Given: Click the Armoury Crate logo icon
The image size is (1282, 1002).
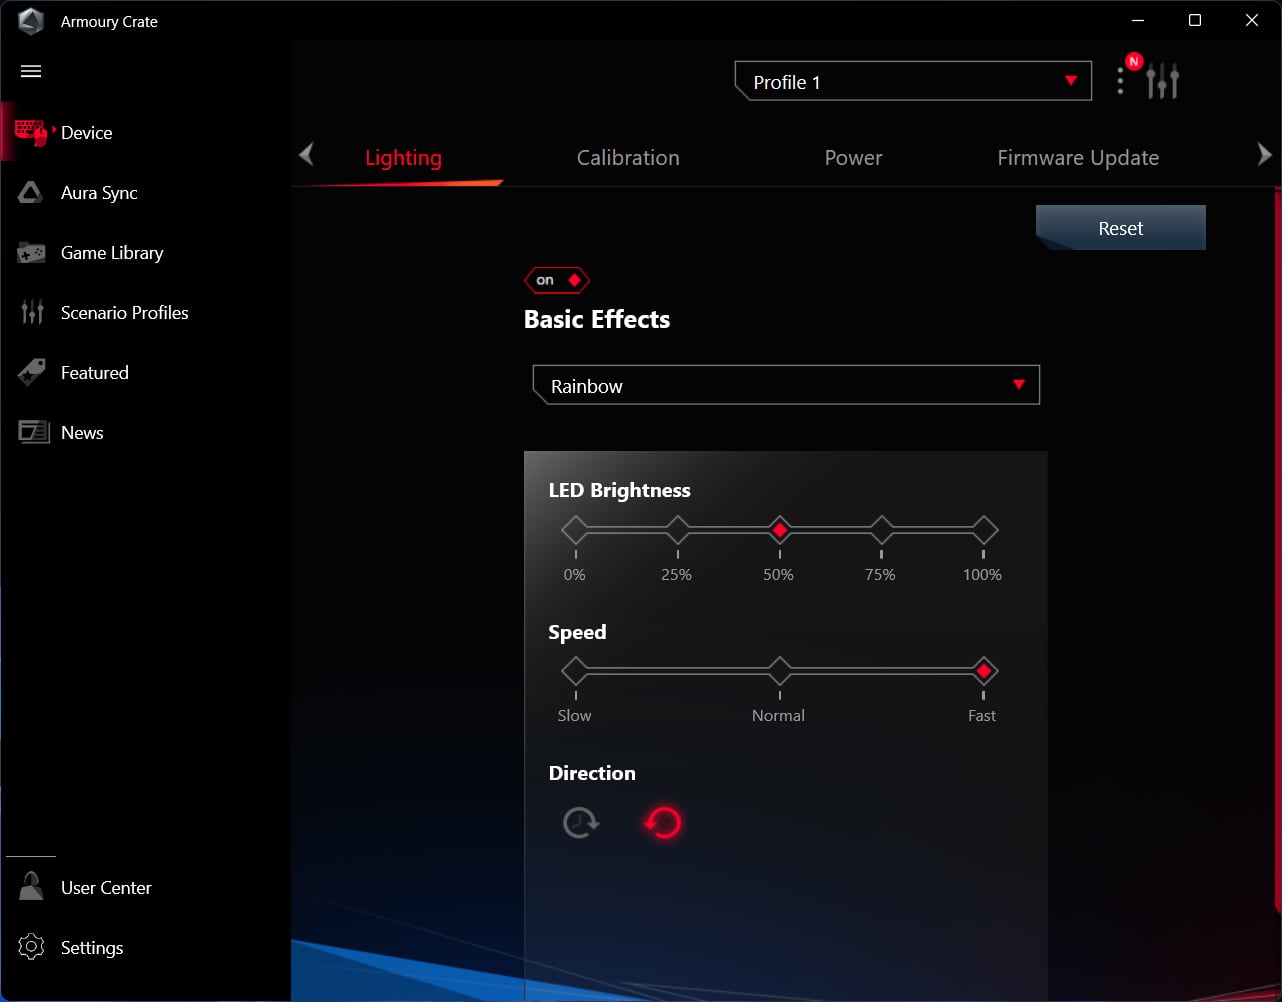Looking at the screenshot, I should click(x=31, y=21).
